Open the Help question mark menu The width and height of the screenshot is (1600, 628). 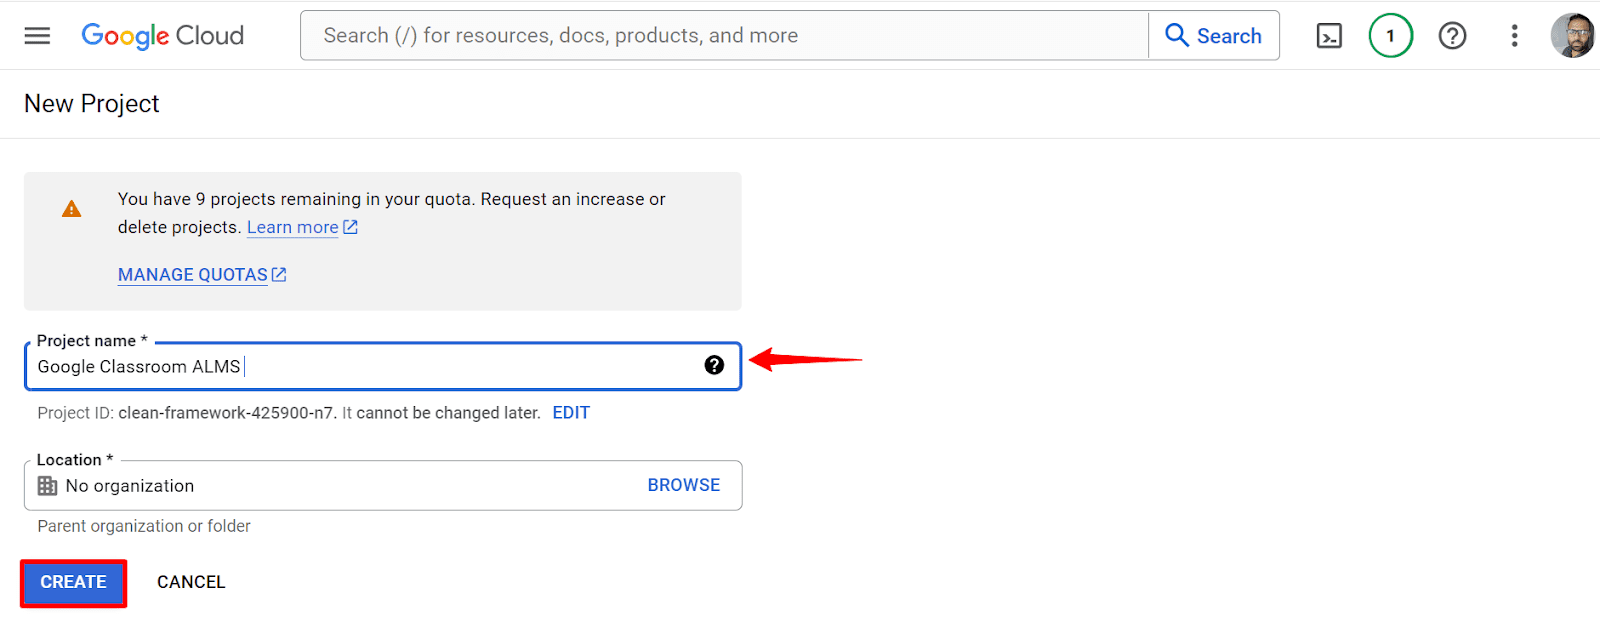1452,36
